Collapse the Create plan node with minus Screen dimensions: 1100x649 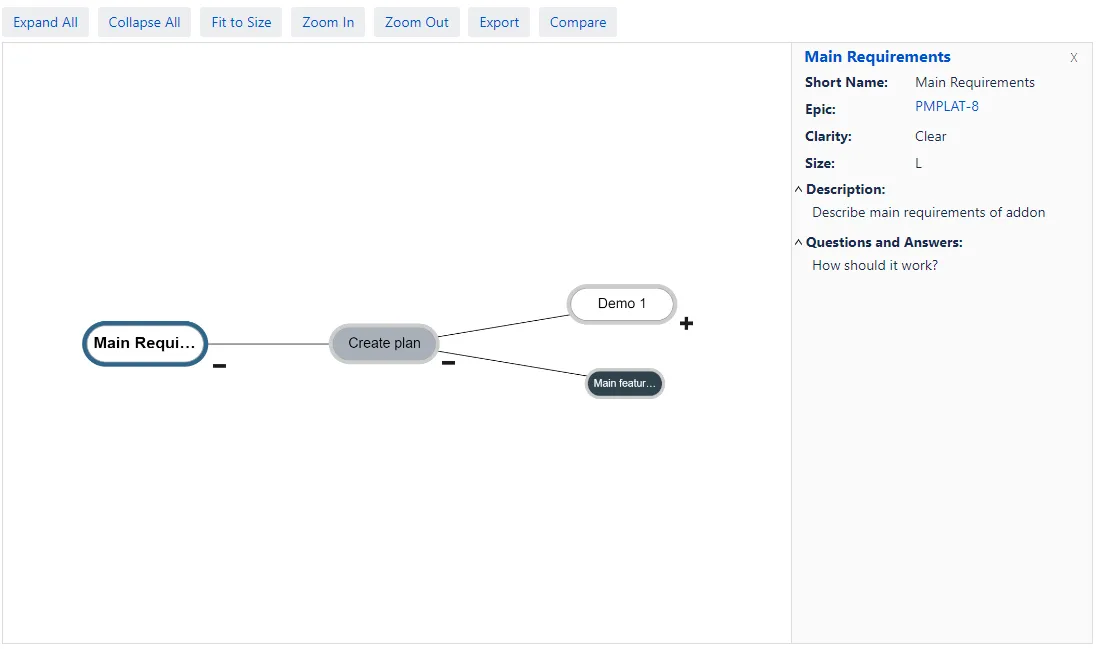click(x=448, y=363)
